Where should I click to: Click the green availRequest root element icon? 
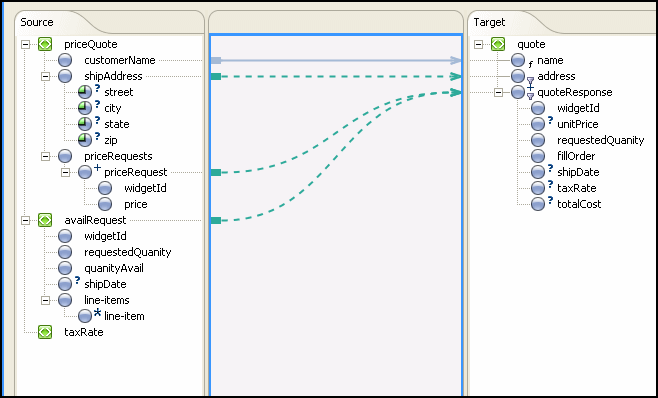click(x=45, y=220)
